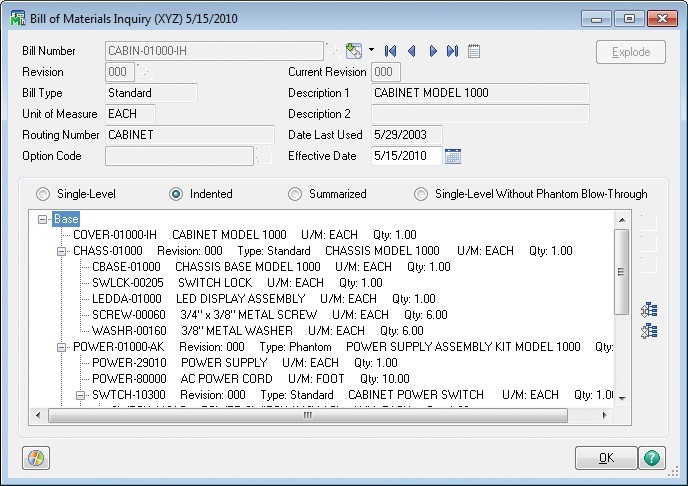
Task: Open help with the green question mark
Action: (x=652, y=458)
